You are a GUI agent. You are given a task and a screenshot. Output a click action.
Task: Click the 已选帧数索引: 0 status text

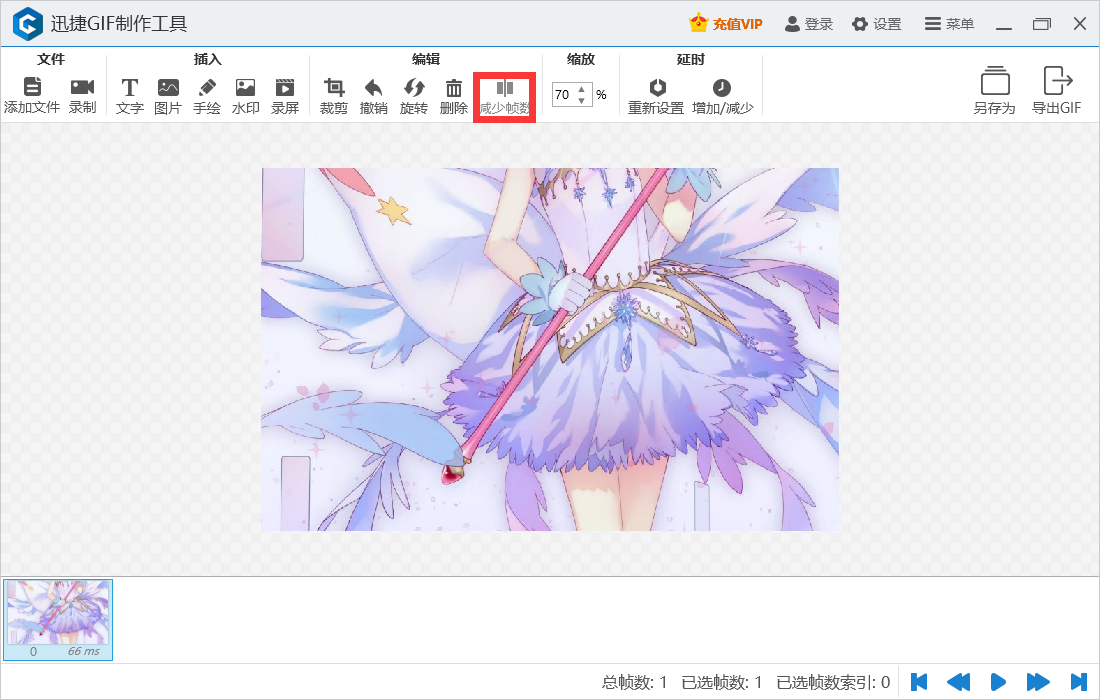coord(833,682)
